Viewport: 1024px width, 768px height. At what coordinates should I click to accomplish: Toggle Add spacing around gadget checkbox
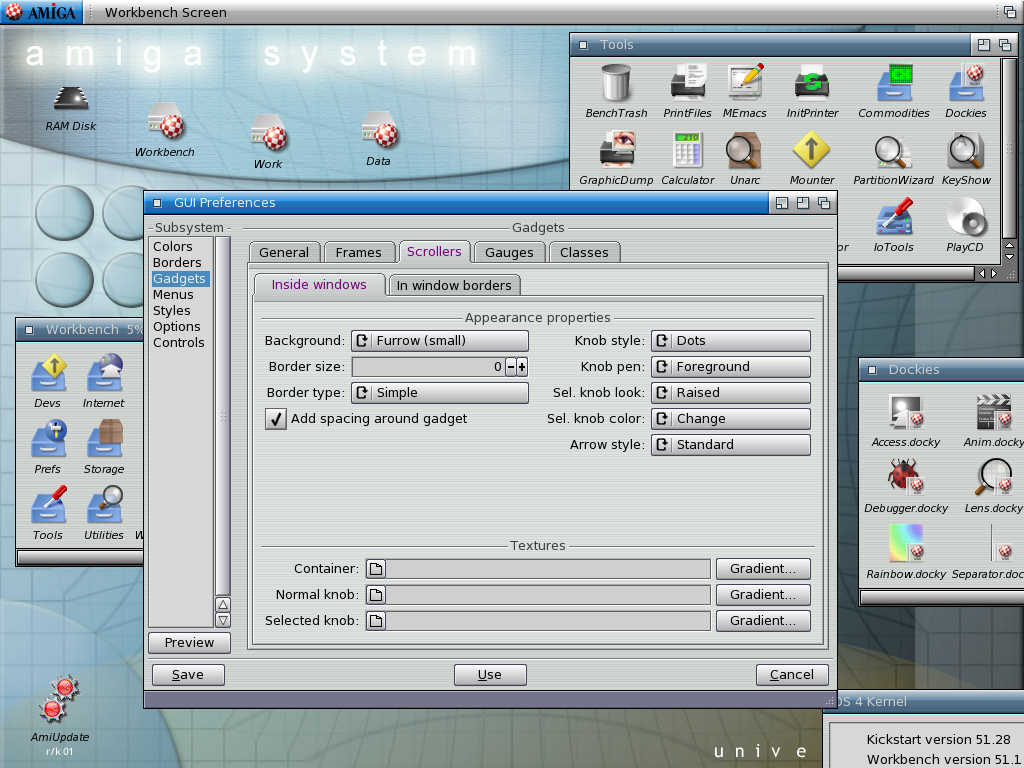click(x=276, y=419)
